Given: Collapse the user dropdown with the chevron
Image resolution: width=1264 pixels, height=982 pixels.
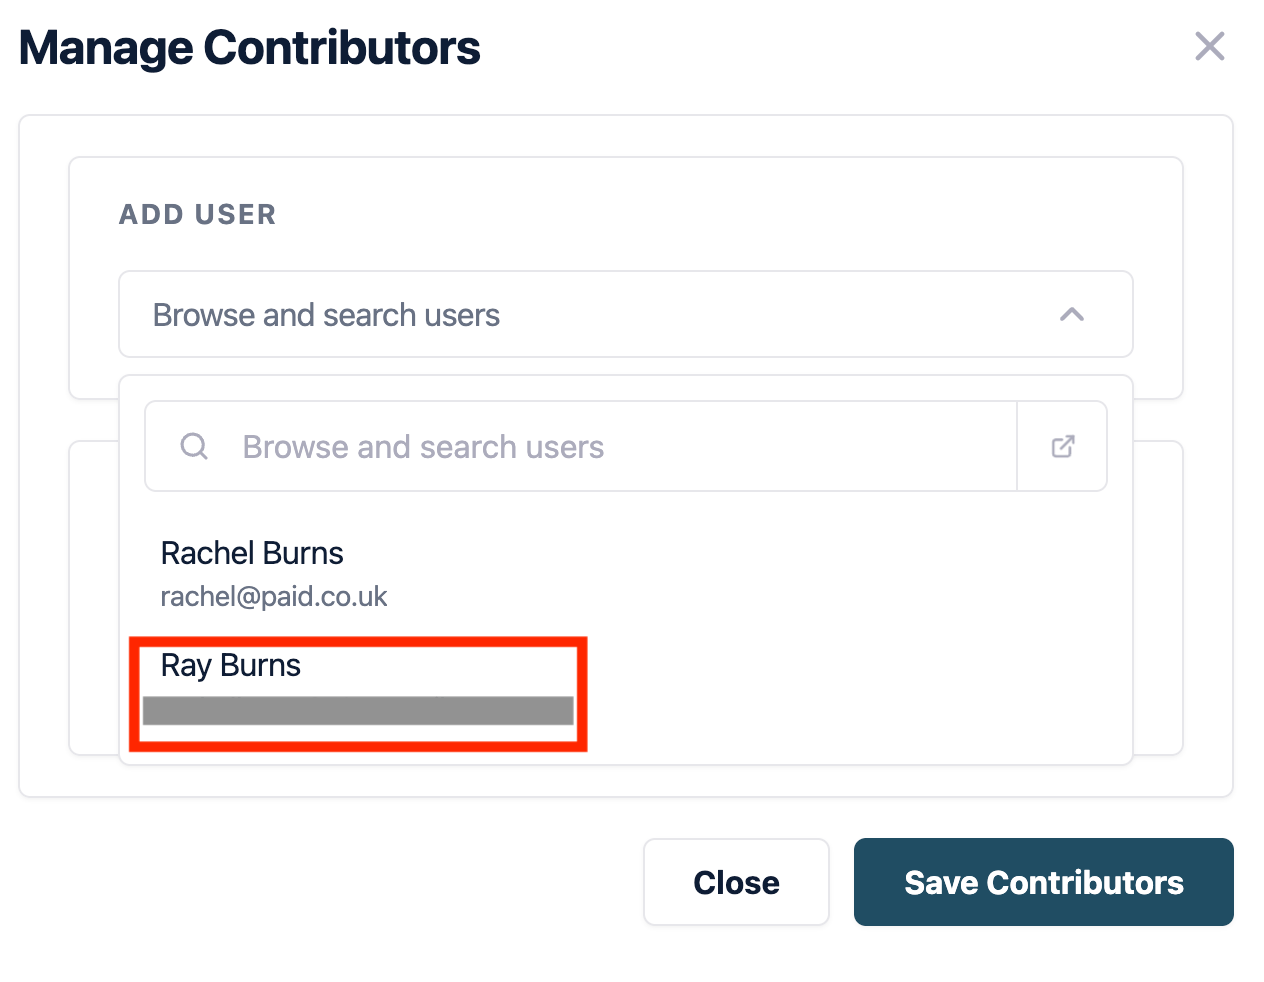Looking at the screenshot, I should (x=1071, y=315).
